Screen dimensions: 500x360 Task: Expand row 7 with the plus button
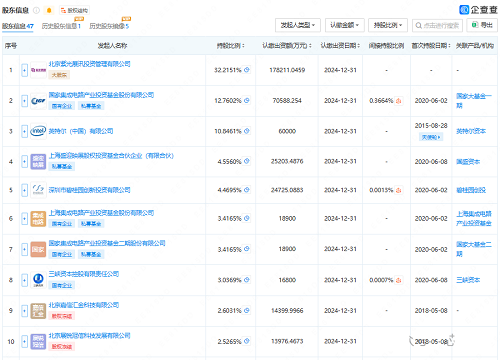coord(24,250)
